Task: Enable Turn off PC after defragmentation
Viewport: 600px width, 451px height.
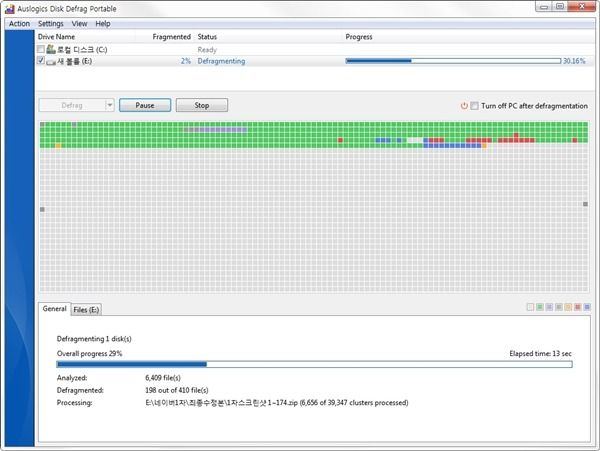Action: [x=474, y=106]
